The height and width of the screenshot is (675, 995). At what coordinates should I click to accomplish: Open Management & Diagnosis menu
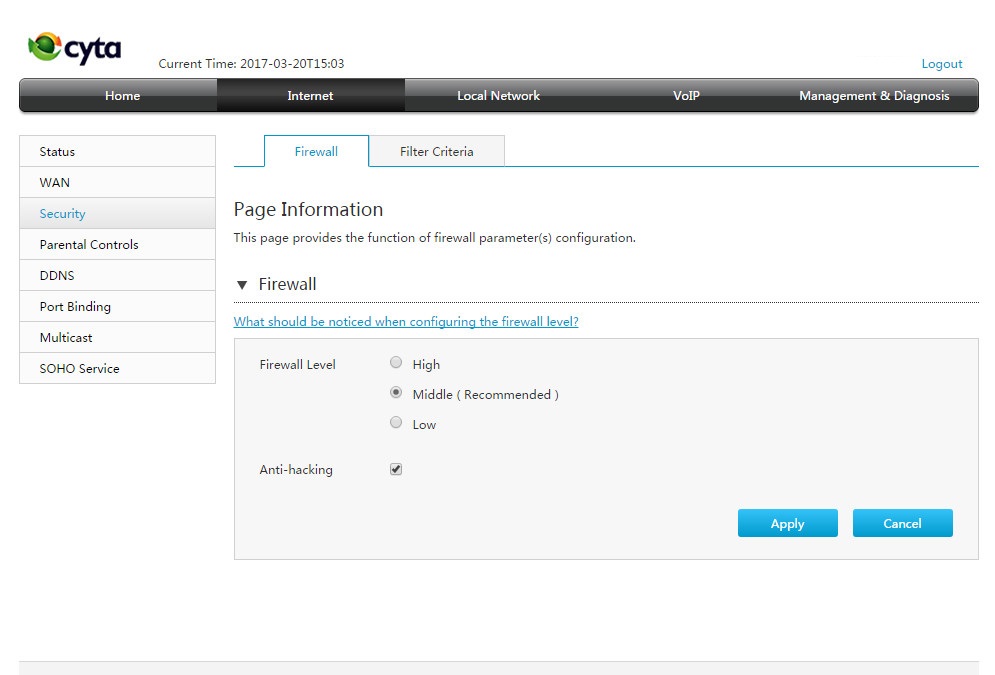tap(874, 96)
